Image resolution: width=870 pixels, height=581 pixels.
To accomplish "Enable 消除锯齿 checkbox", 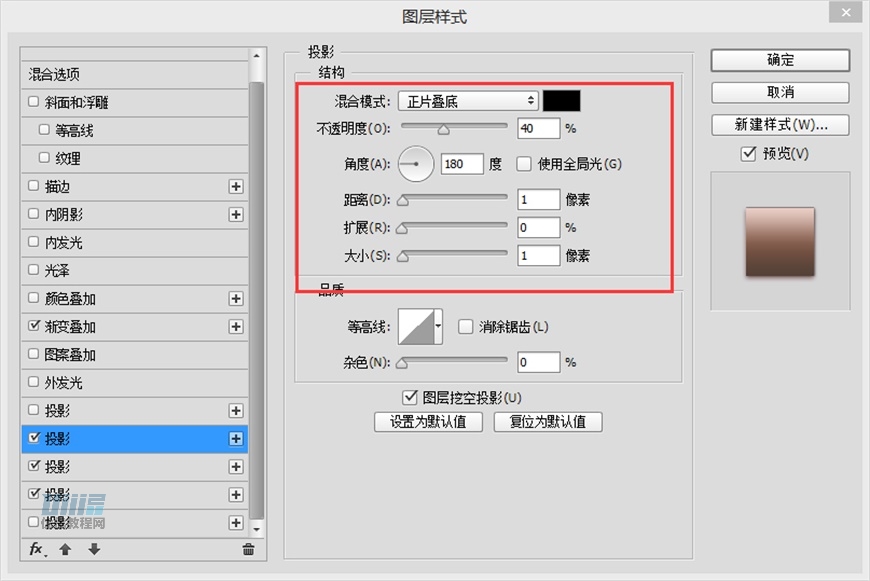I will click(466, 326).
